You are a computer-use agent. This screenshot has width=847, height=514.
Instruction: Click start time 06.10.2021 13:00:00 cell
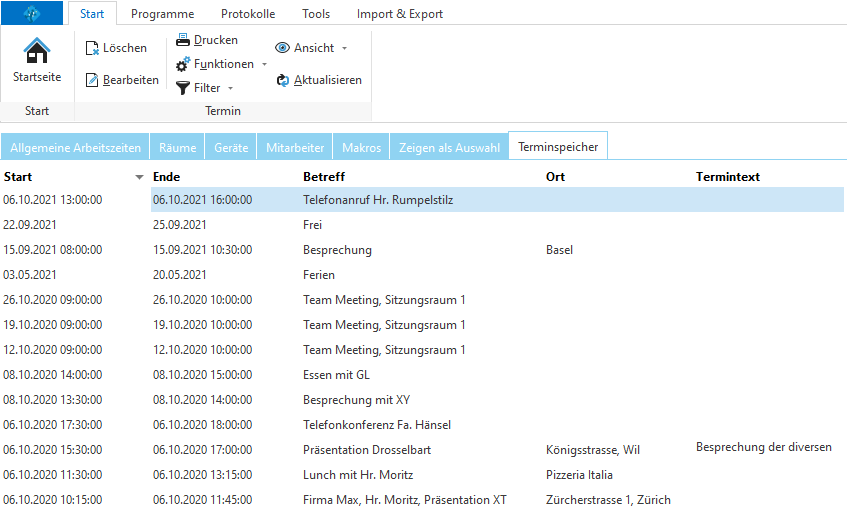point(52,200)
